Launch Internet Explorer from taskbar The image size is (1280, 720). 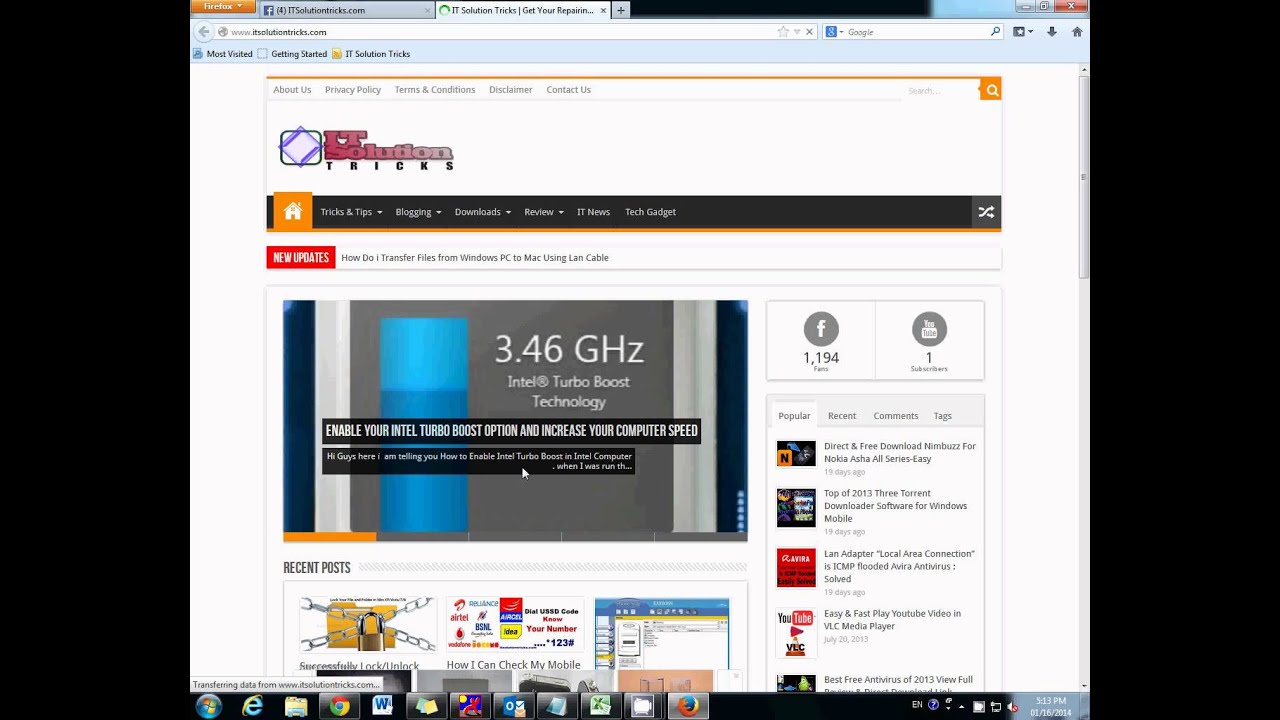click(253, 706)
